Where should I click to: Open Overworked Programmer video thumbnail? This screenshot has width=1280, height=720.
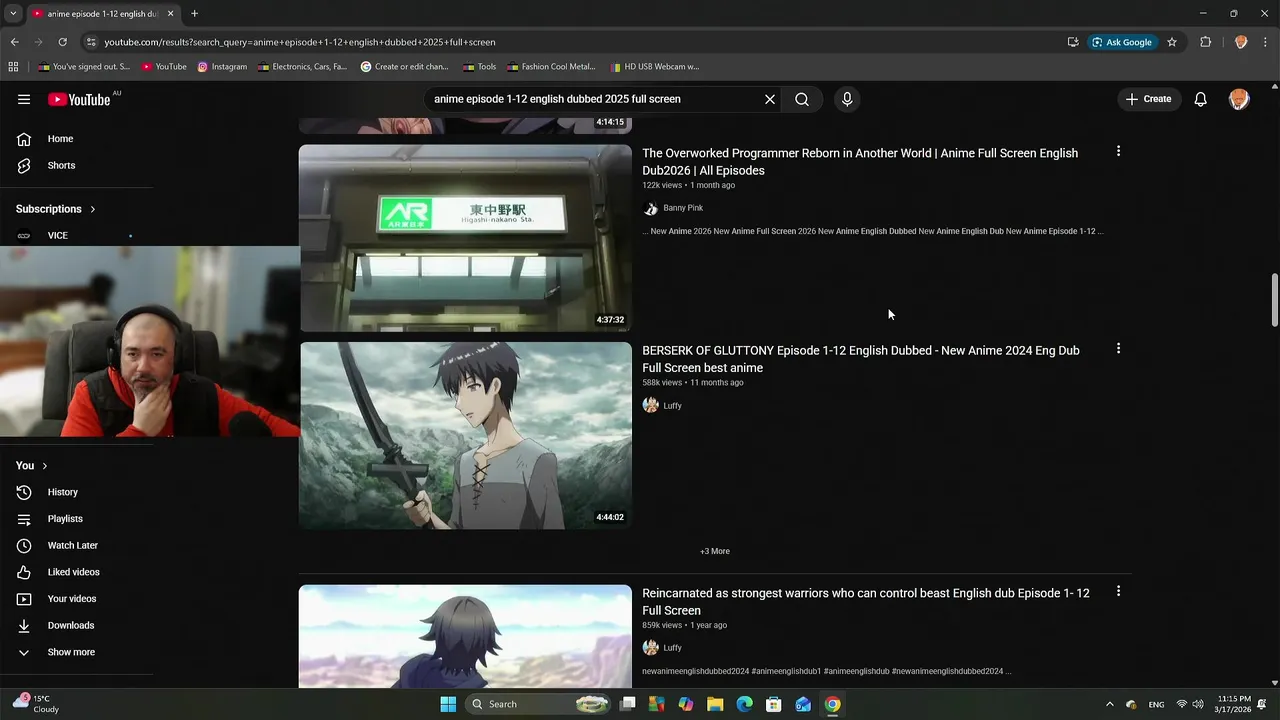(x=465, y=238)
